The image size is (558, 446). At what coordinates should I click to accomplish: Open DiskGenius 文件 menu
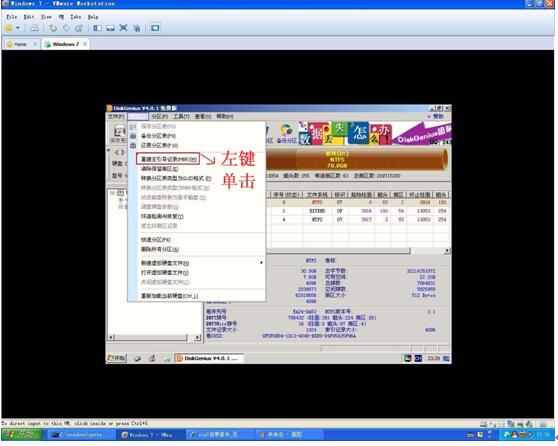116,116
